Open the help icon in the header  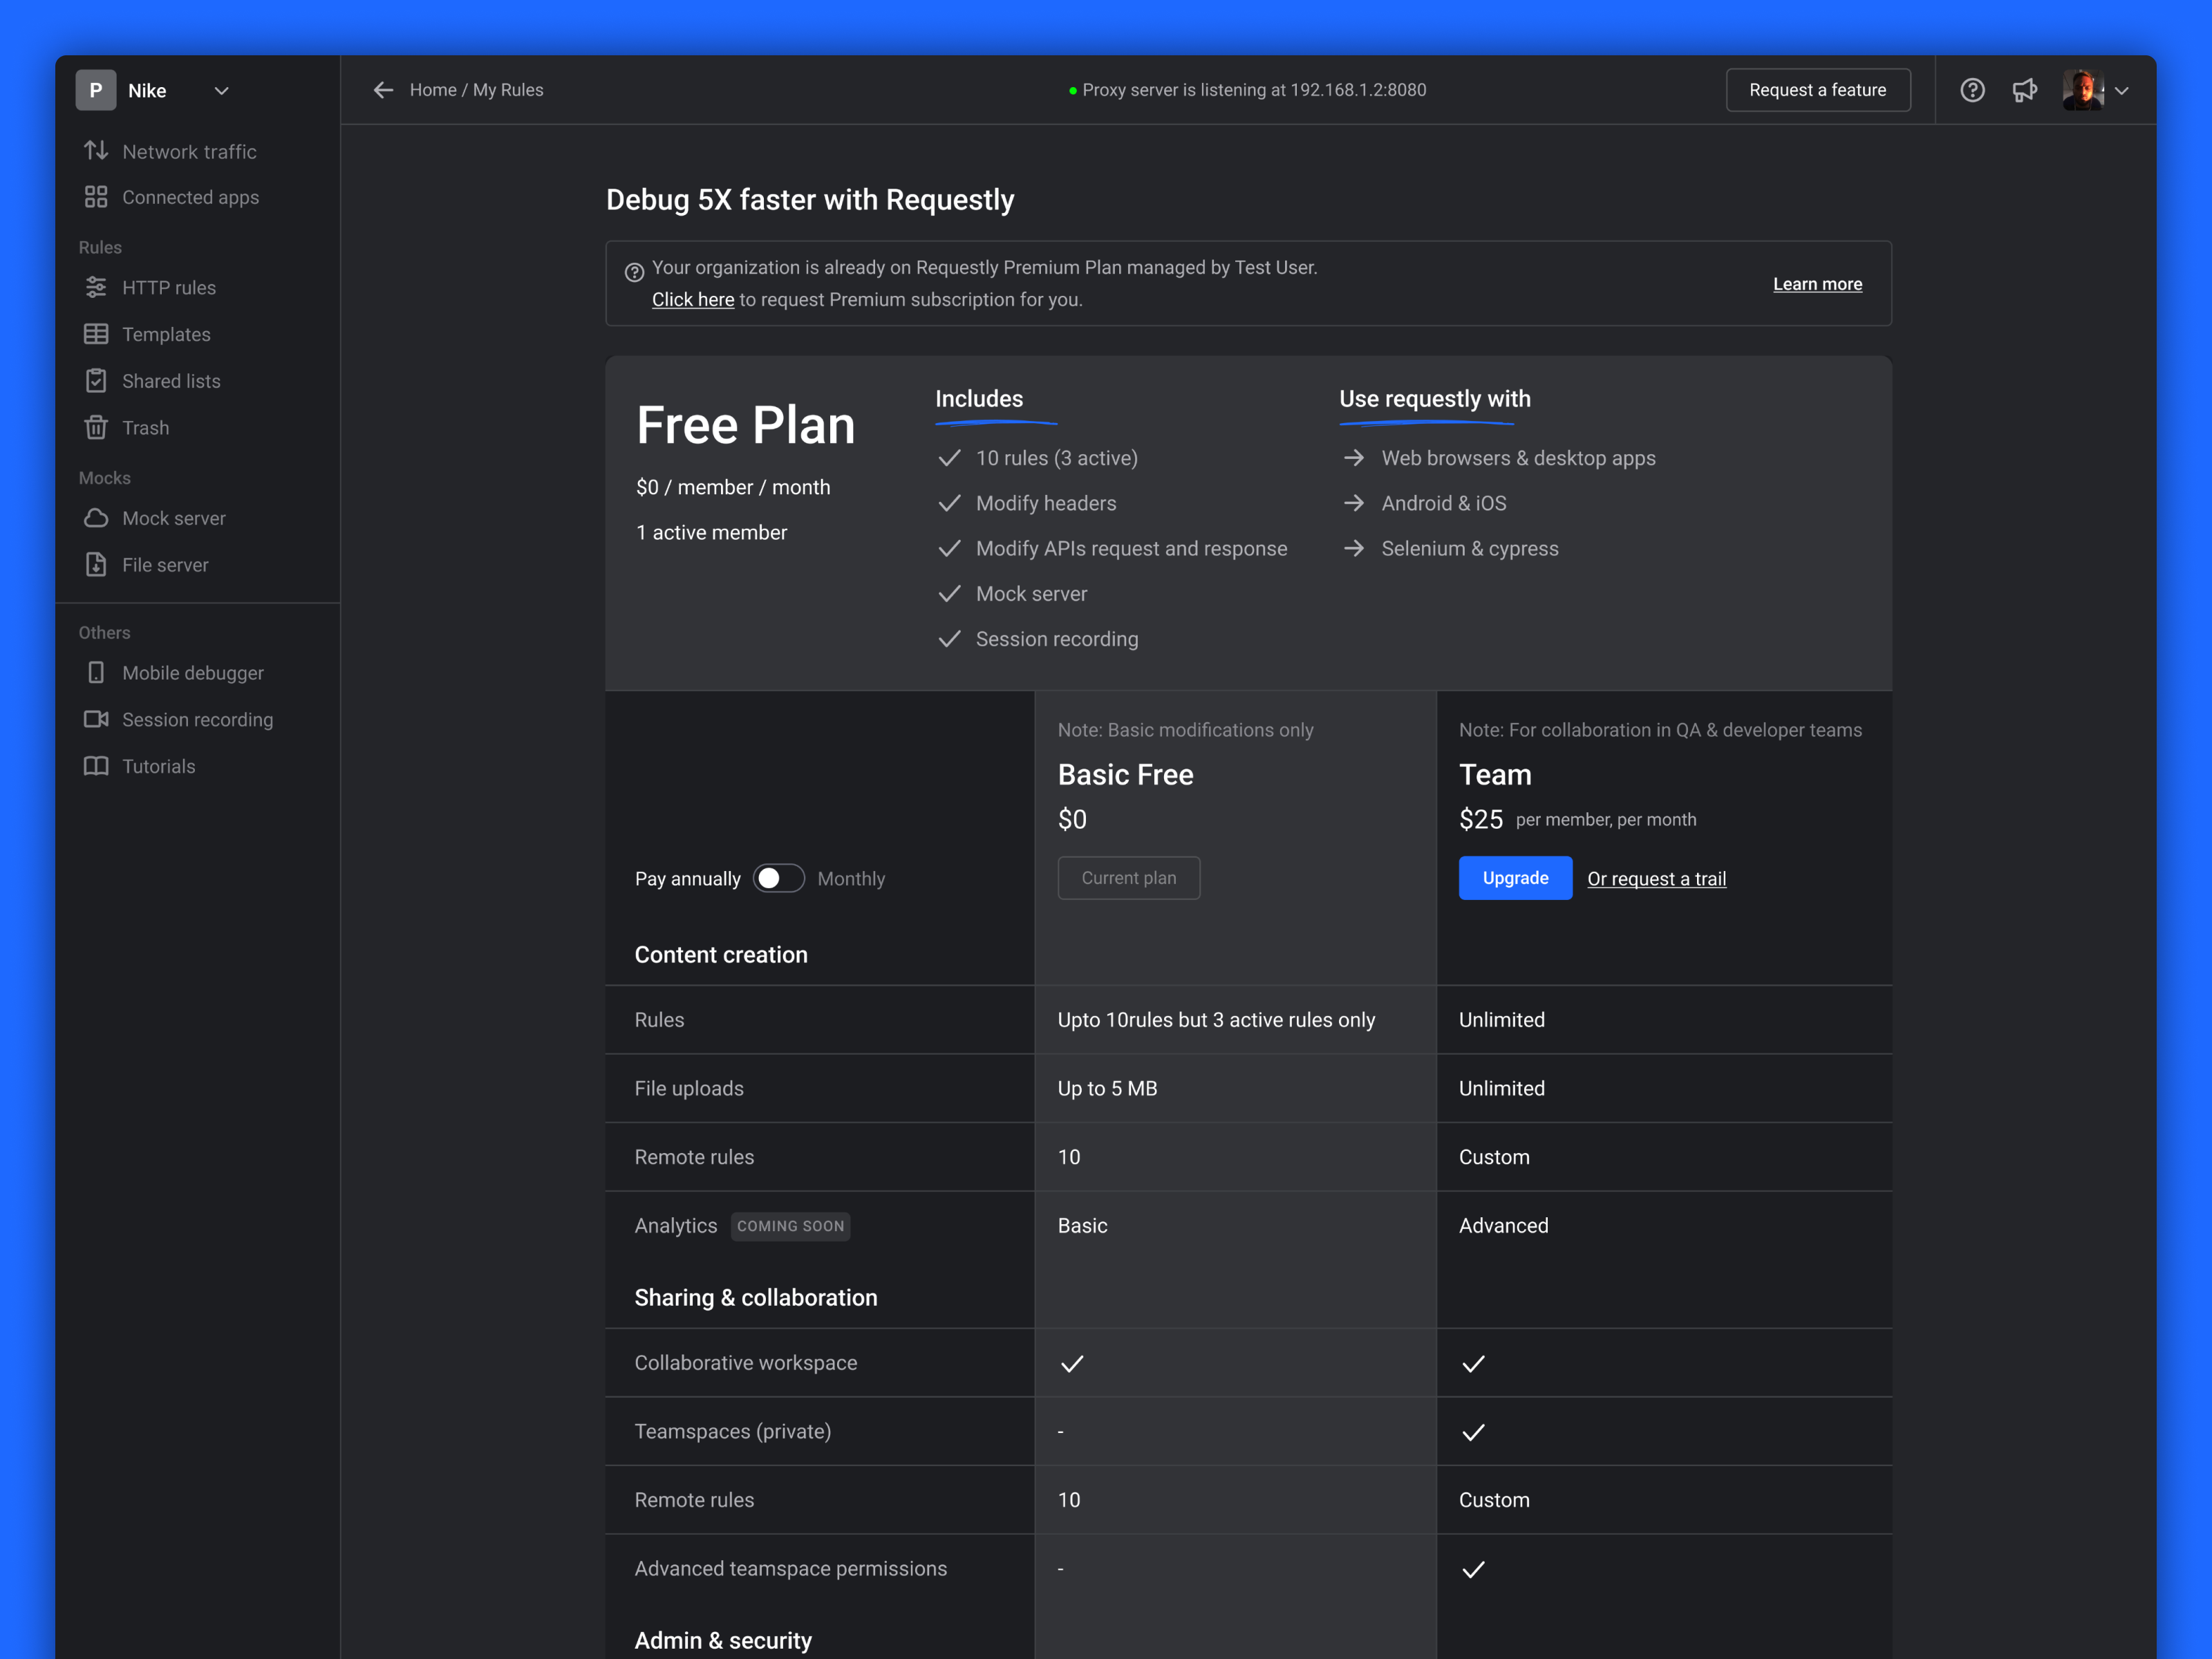point(1973,90)
